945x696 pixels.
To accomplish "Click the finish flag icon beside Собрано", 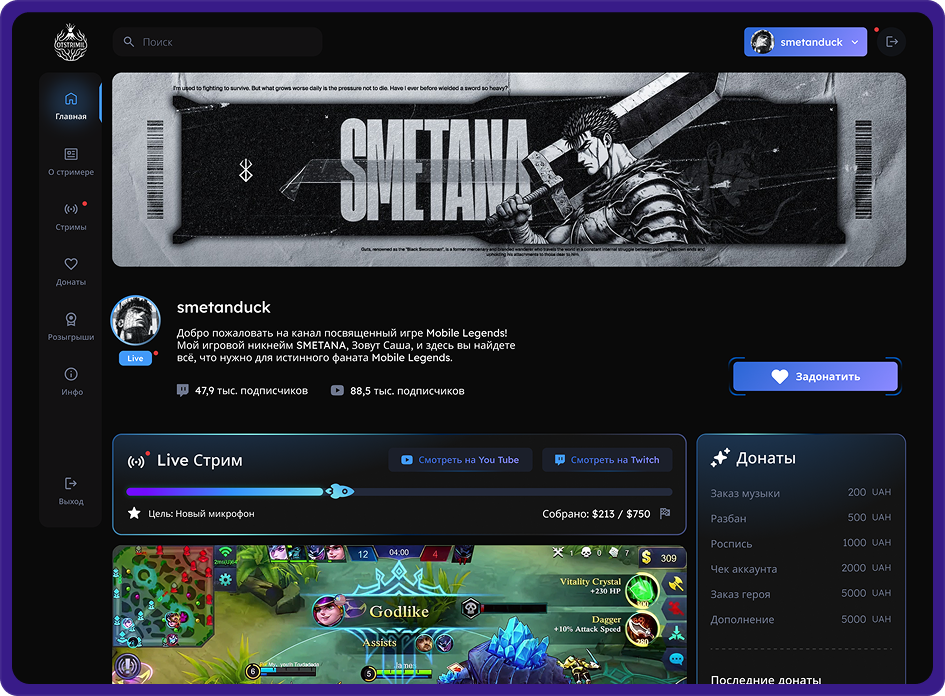I will [665, 513].
